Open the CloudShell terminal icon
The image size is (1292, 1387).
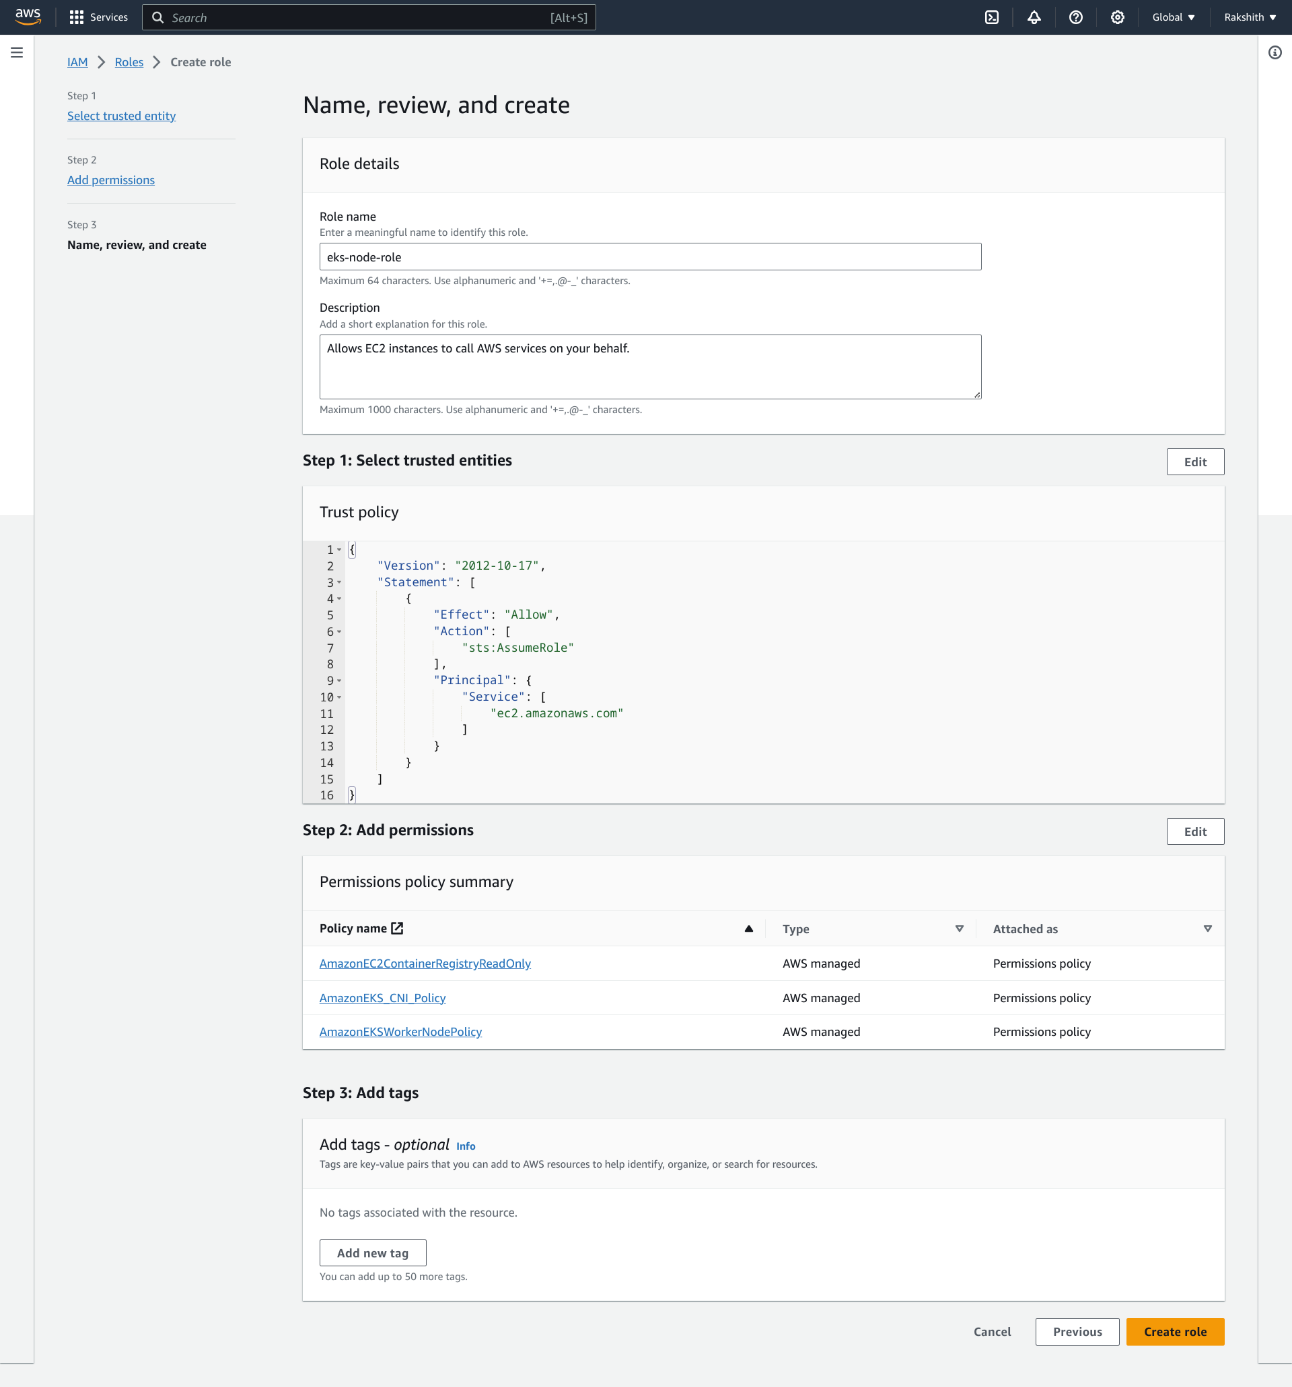pyautogui.click(x=992, y=17)
